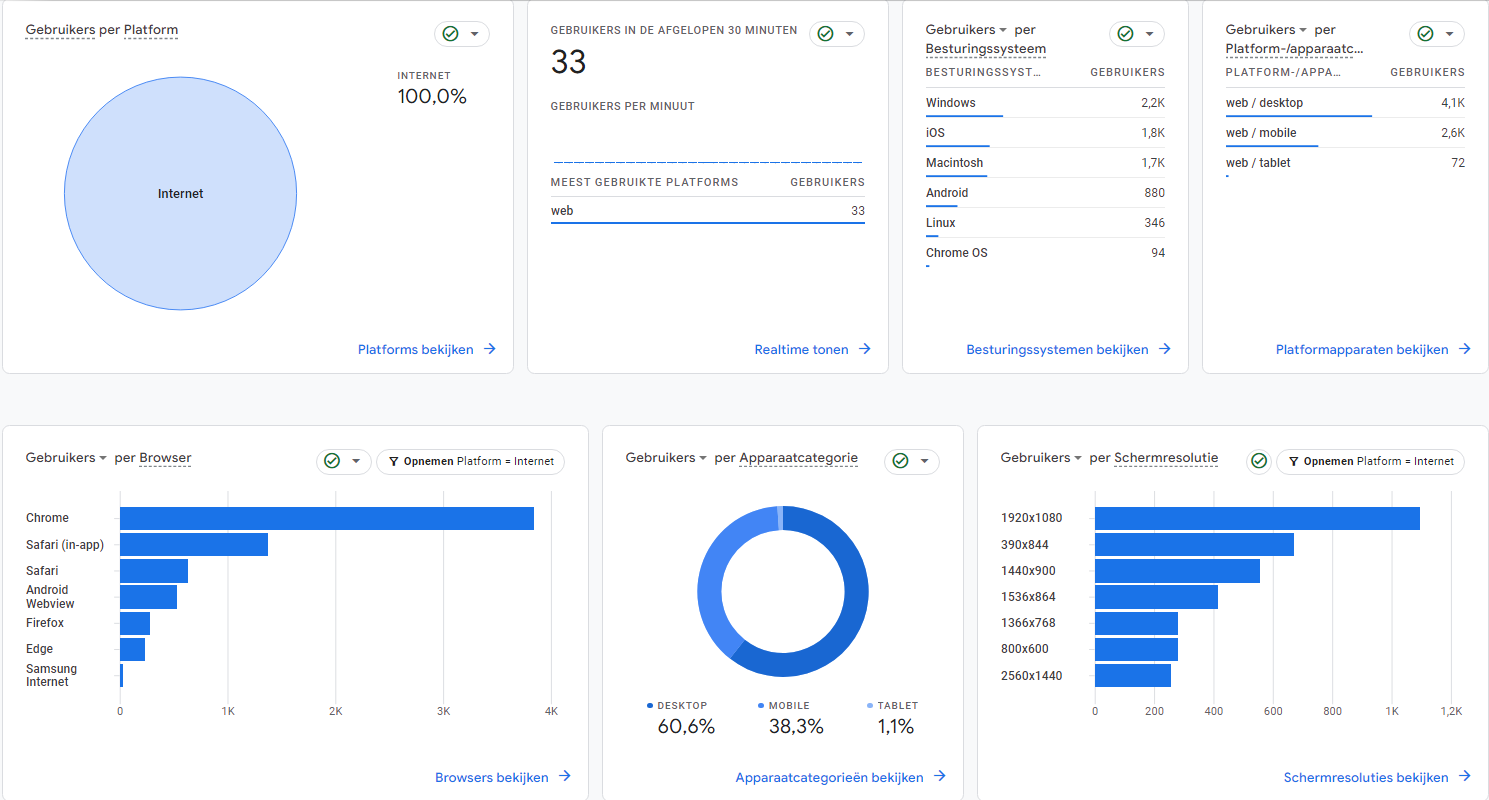Click the 1920x1080 resolution bar
This screenshot has height=800, width=1489.
[1257, 518]
